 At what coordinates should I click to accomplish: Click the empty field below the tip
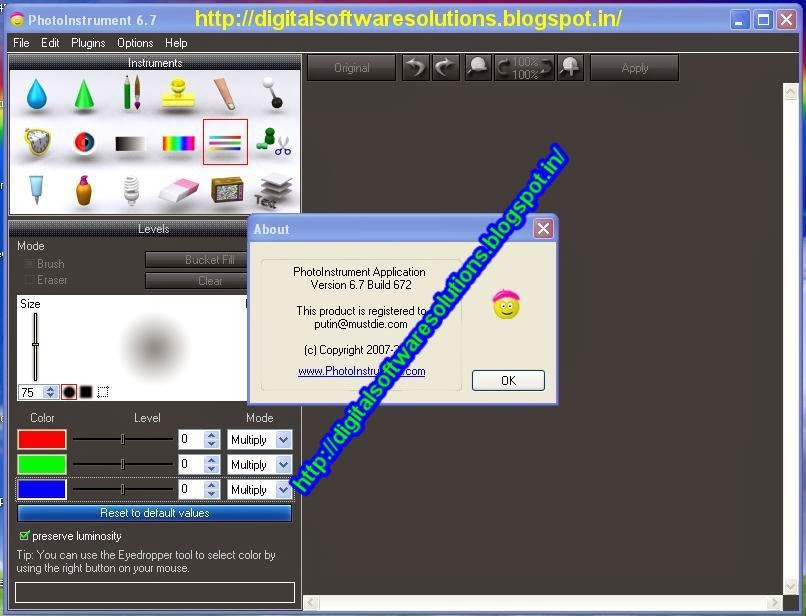[x=155, y=592]
